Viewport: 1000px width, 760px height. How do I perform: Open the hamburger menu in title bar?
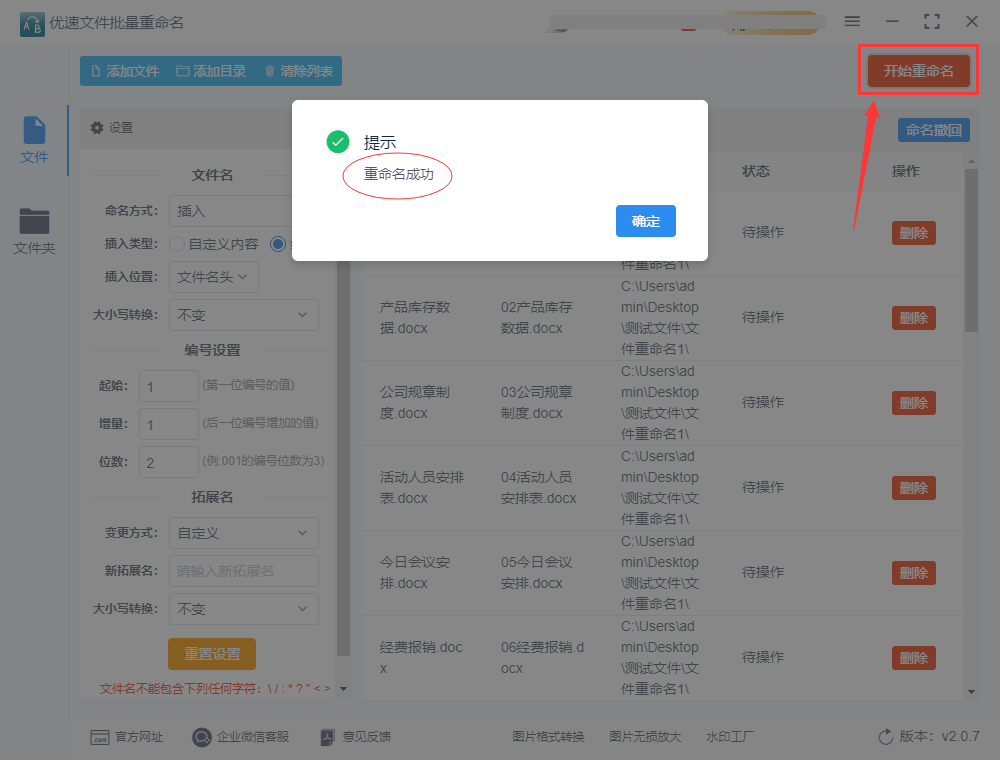tap(852, 21)
